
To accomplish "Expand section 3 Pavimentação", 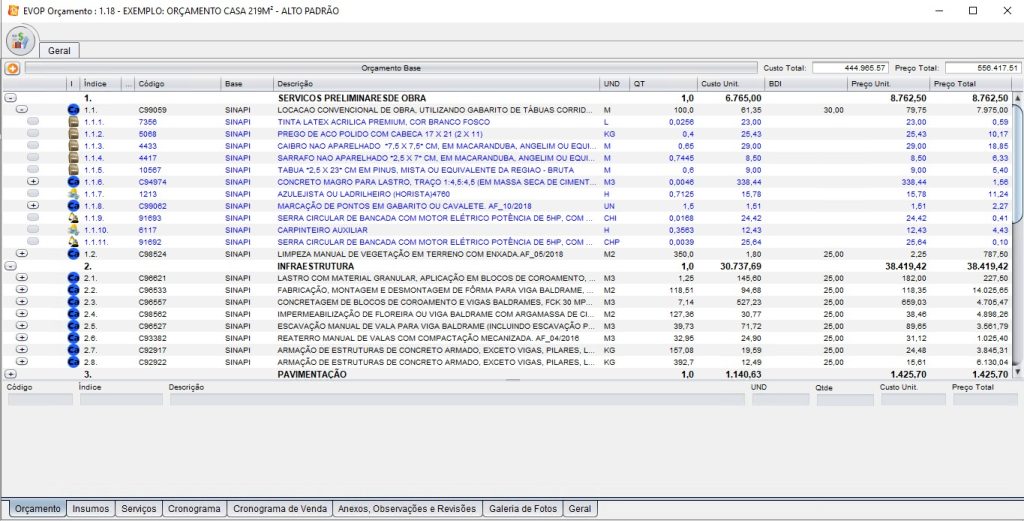I will [10, 374].
